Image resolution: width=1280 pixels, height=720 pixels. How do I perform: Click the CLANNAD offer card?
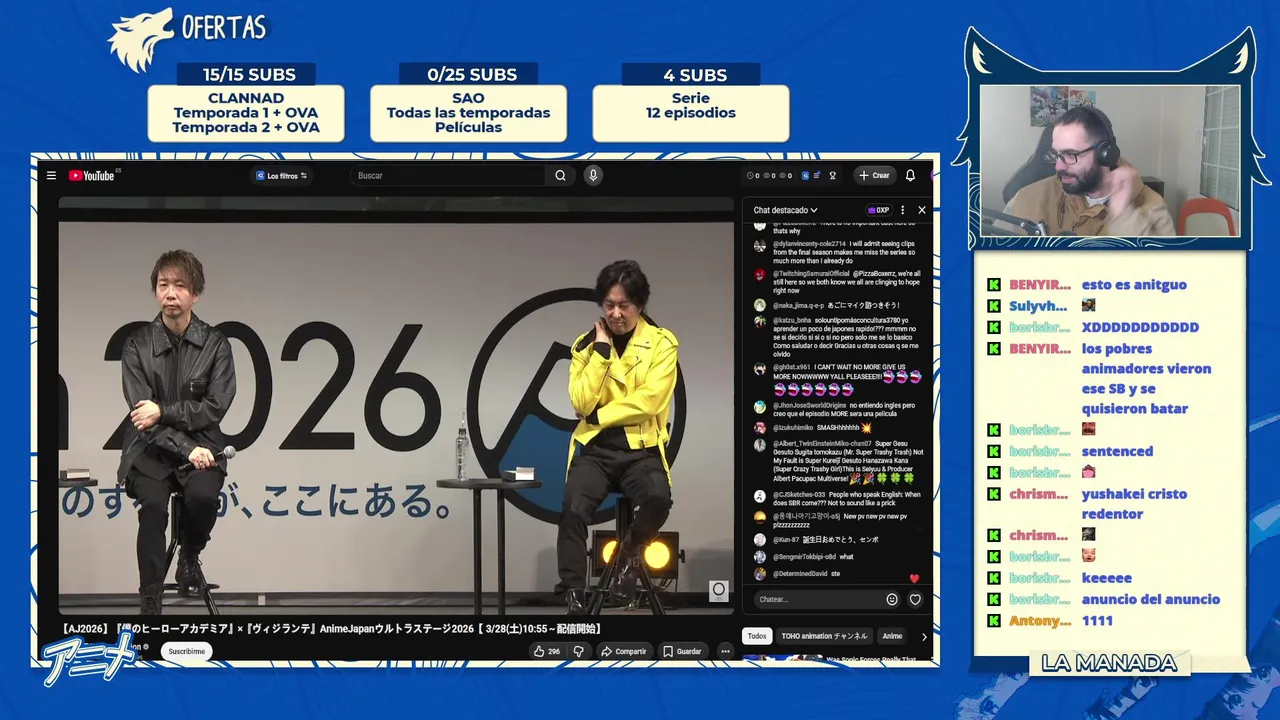click(x=246, y=113)
